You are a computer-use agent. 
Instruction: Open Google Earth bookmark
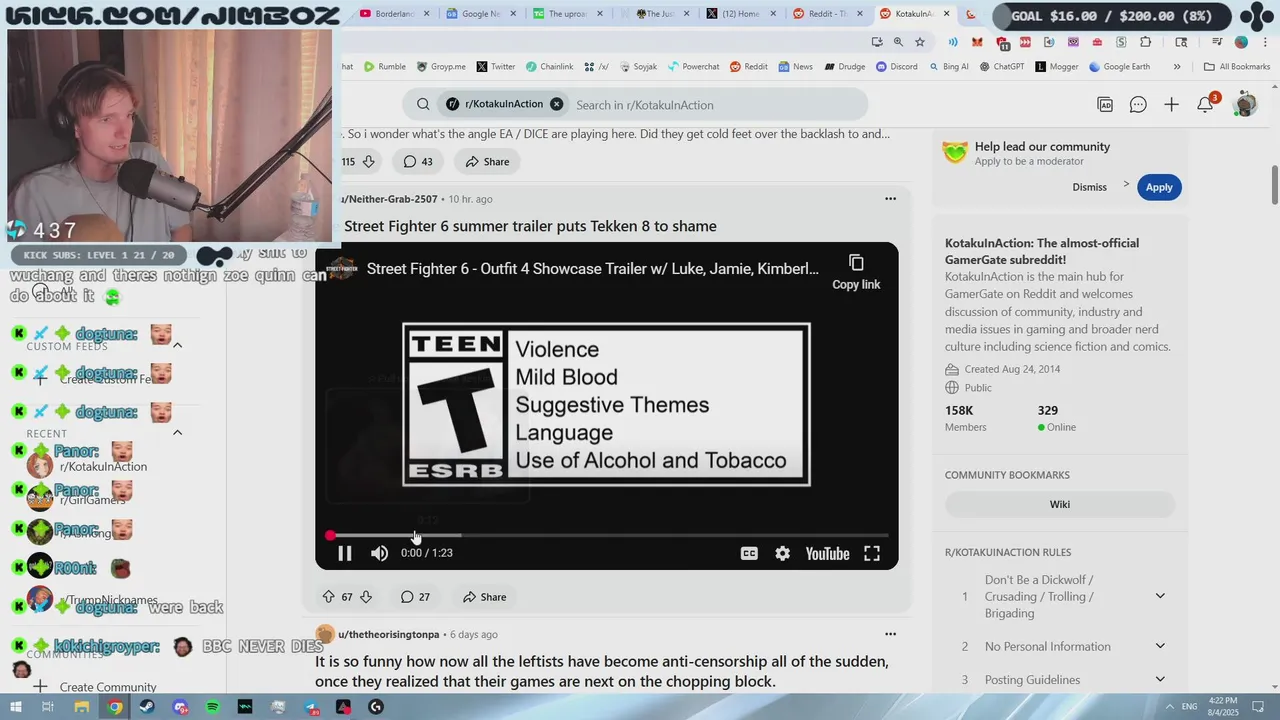tap(1119, 67)
